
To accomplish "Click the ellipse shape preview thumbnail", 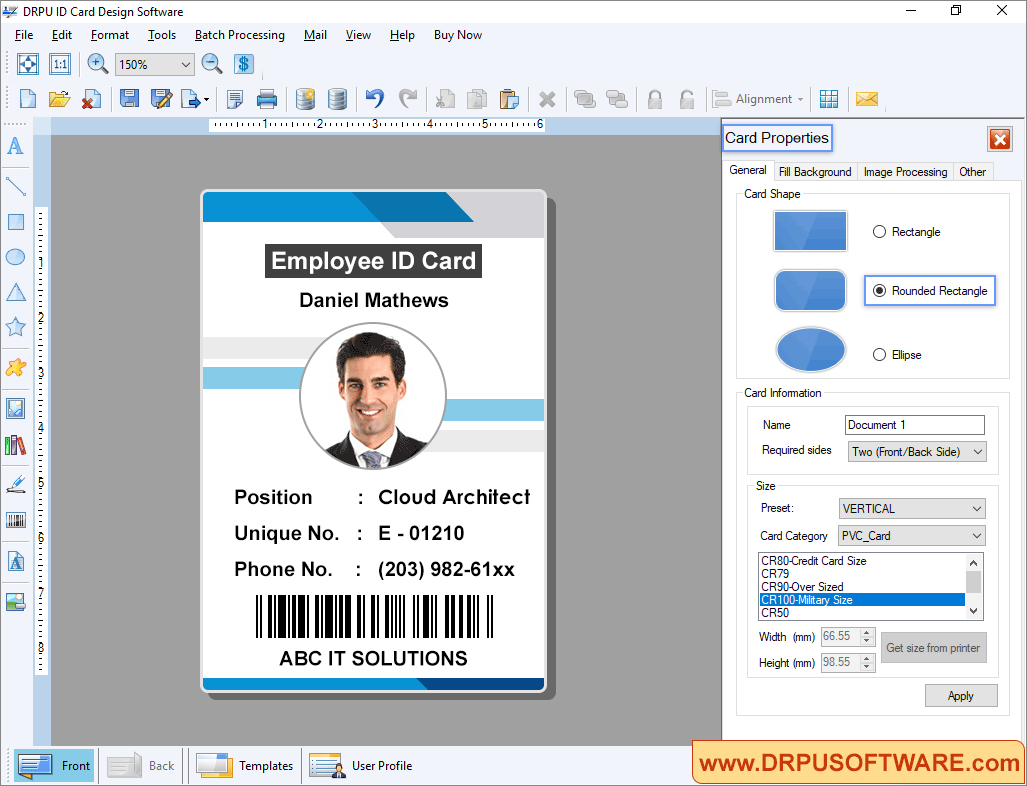I will pos(810,350).
